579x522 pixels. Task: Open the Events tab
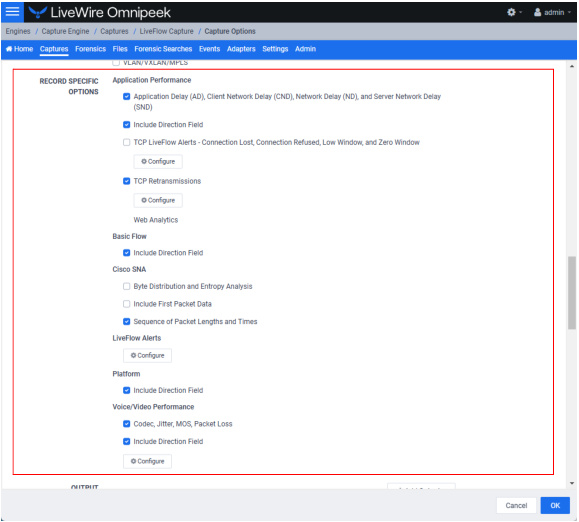pos(209,49)
